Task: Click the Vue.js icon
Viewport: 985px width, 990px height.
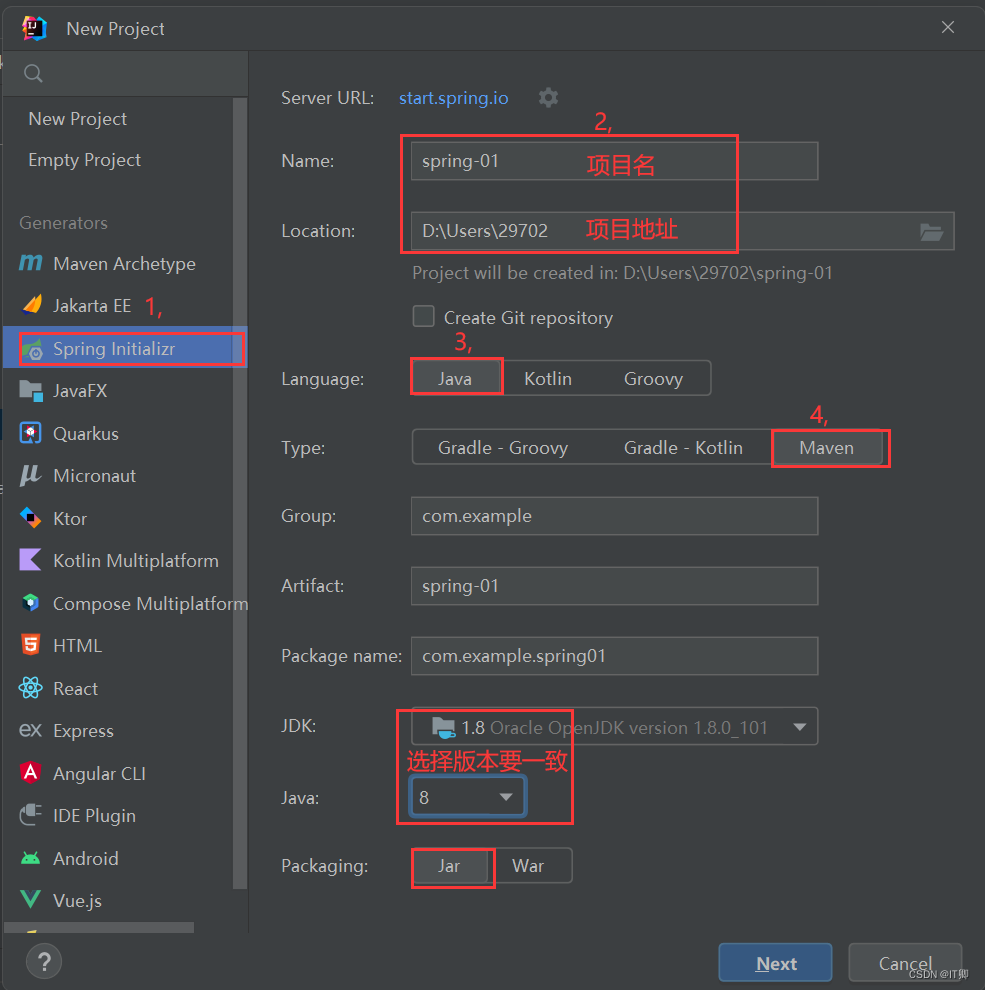Action: point(30,899)
